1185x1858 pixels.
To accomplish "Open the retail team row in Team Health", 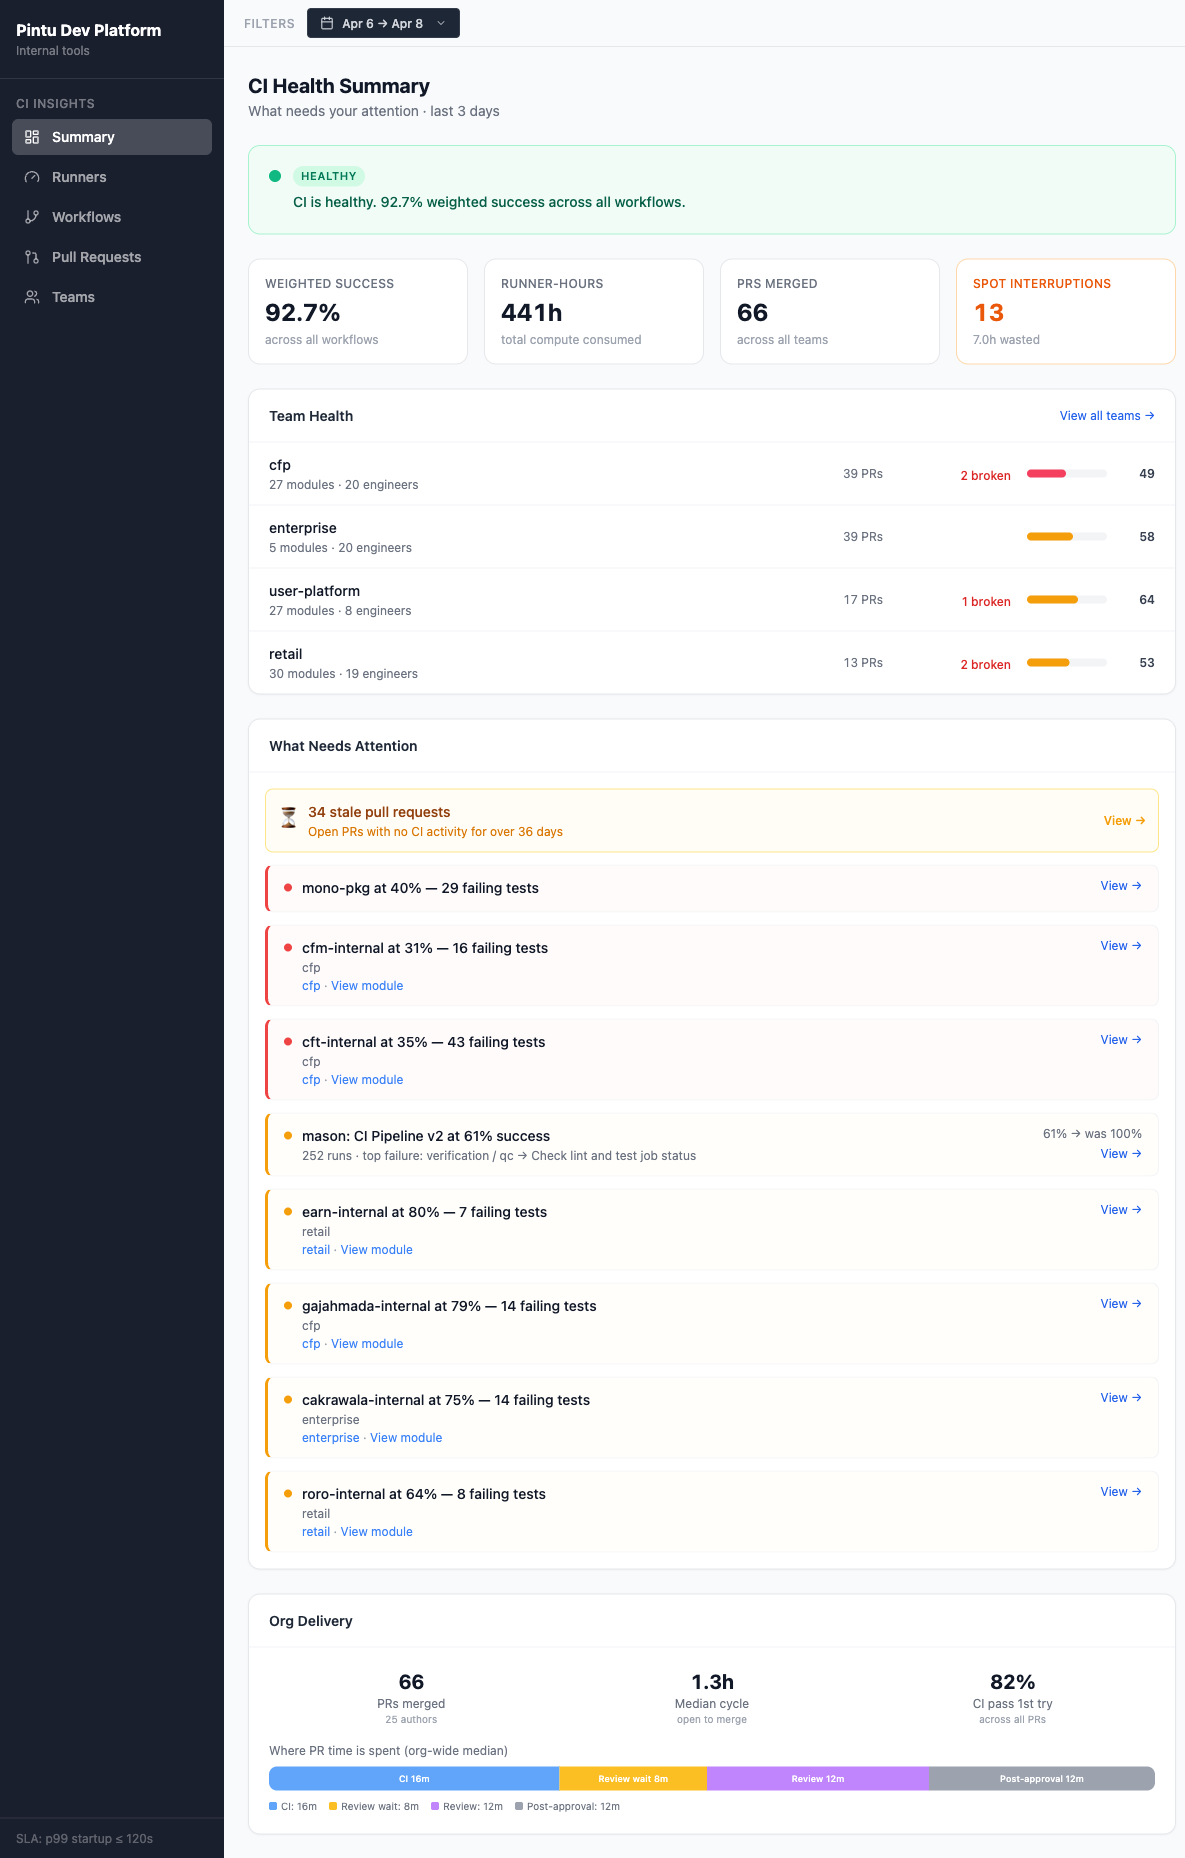I will coord(712,663).
